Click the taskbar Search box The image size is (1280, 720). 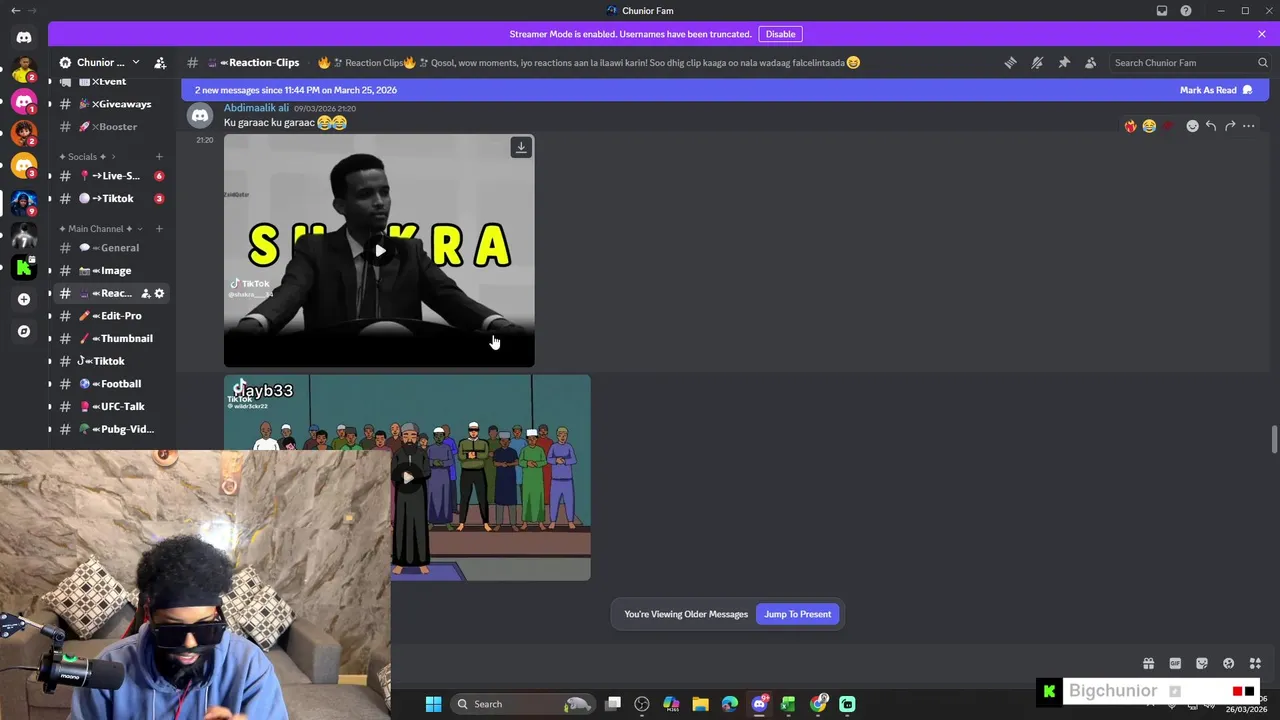tap(523, 704)
